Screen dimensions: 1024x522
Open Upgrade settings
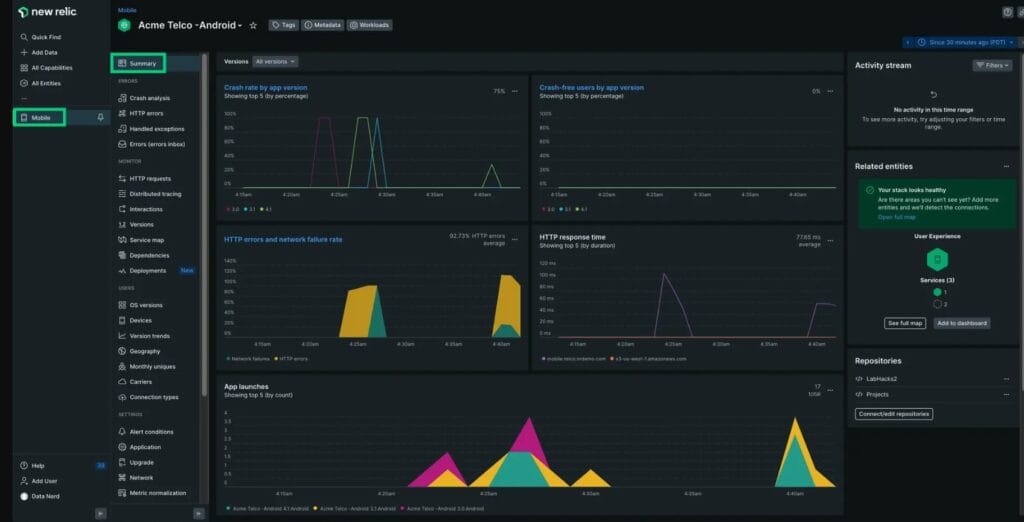pos(136,463)
